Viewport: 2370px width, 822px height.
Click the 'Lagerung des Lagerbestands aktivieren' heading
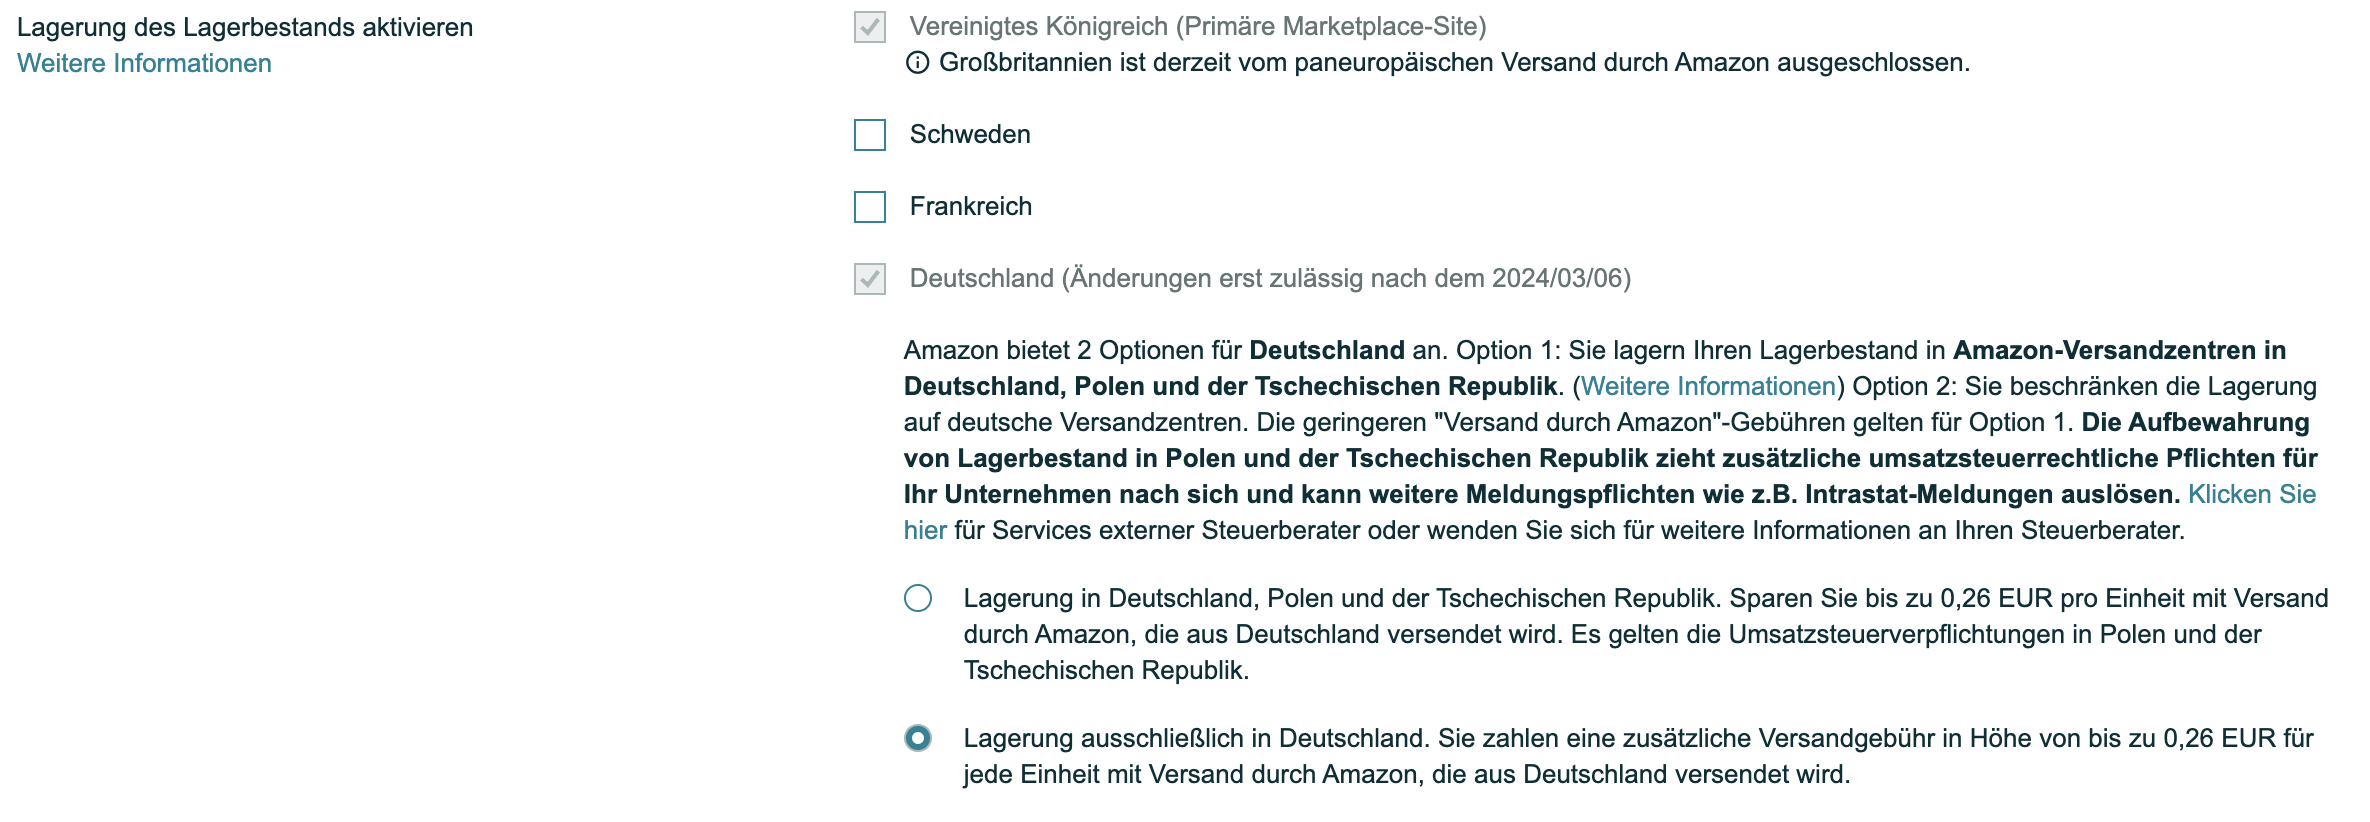click(245, 27)
